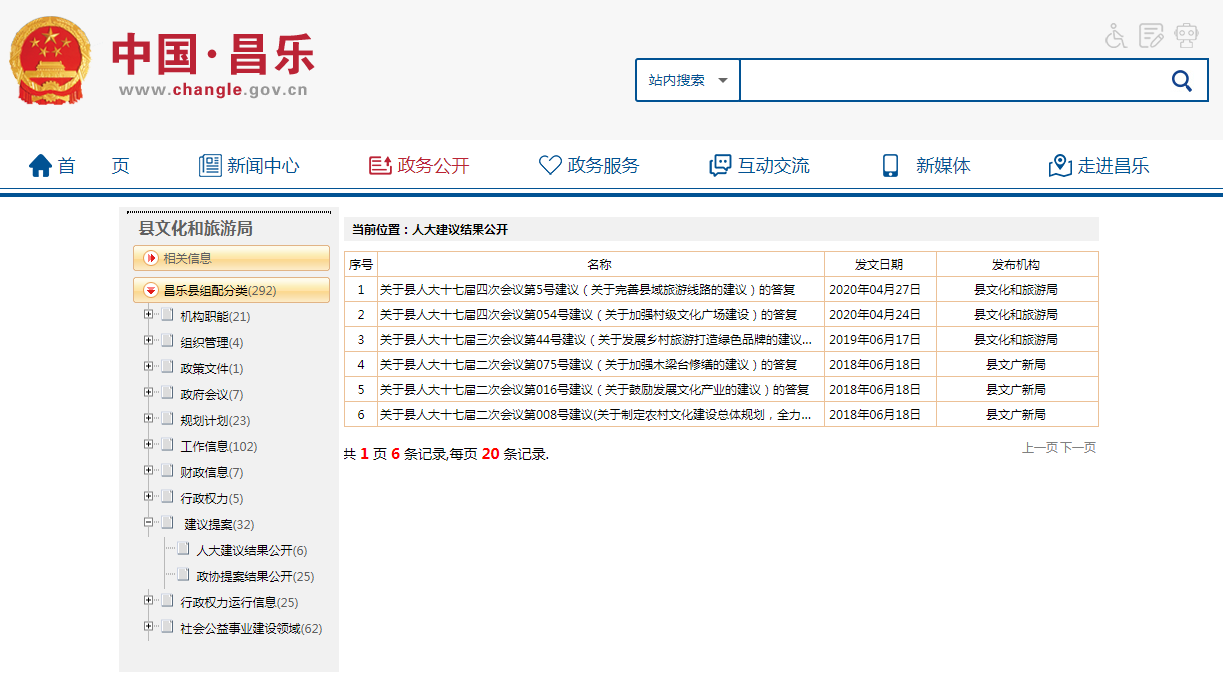The image size is (1223, 690).
Task: Click the notepad-with-pencil icon in the header
Action: pyautogui.click(x=1152, y=36)
